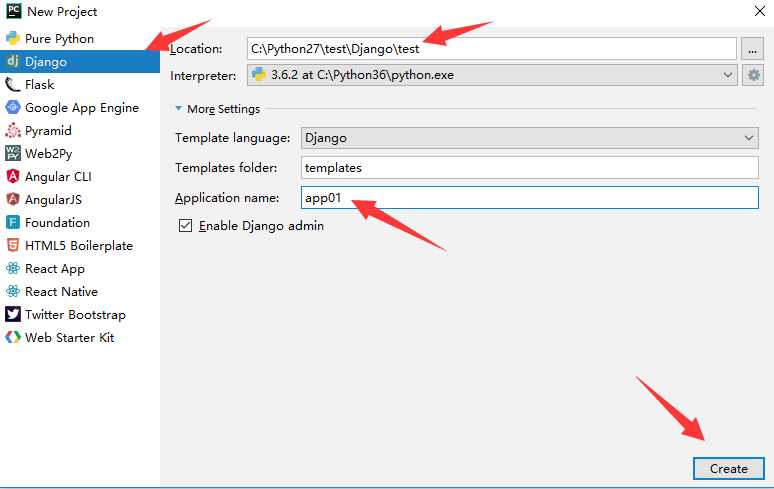Choose Pyramid project type
The height and width of the screenshot is (489, 774).
[80, 130]
